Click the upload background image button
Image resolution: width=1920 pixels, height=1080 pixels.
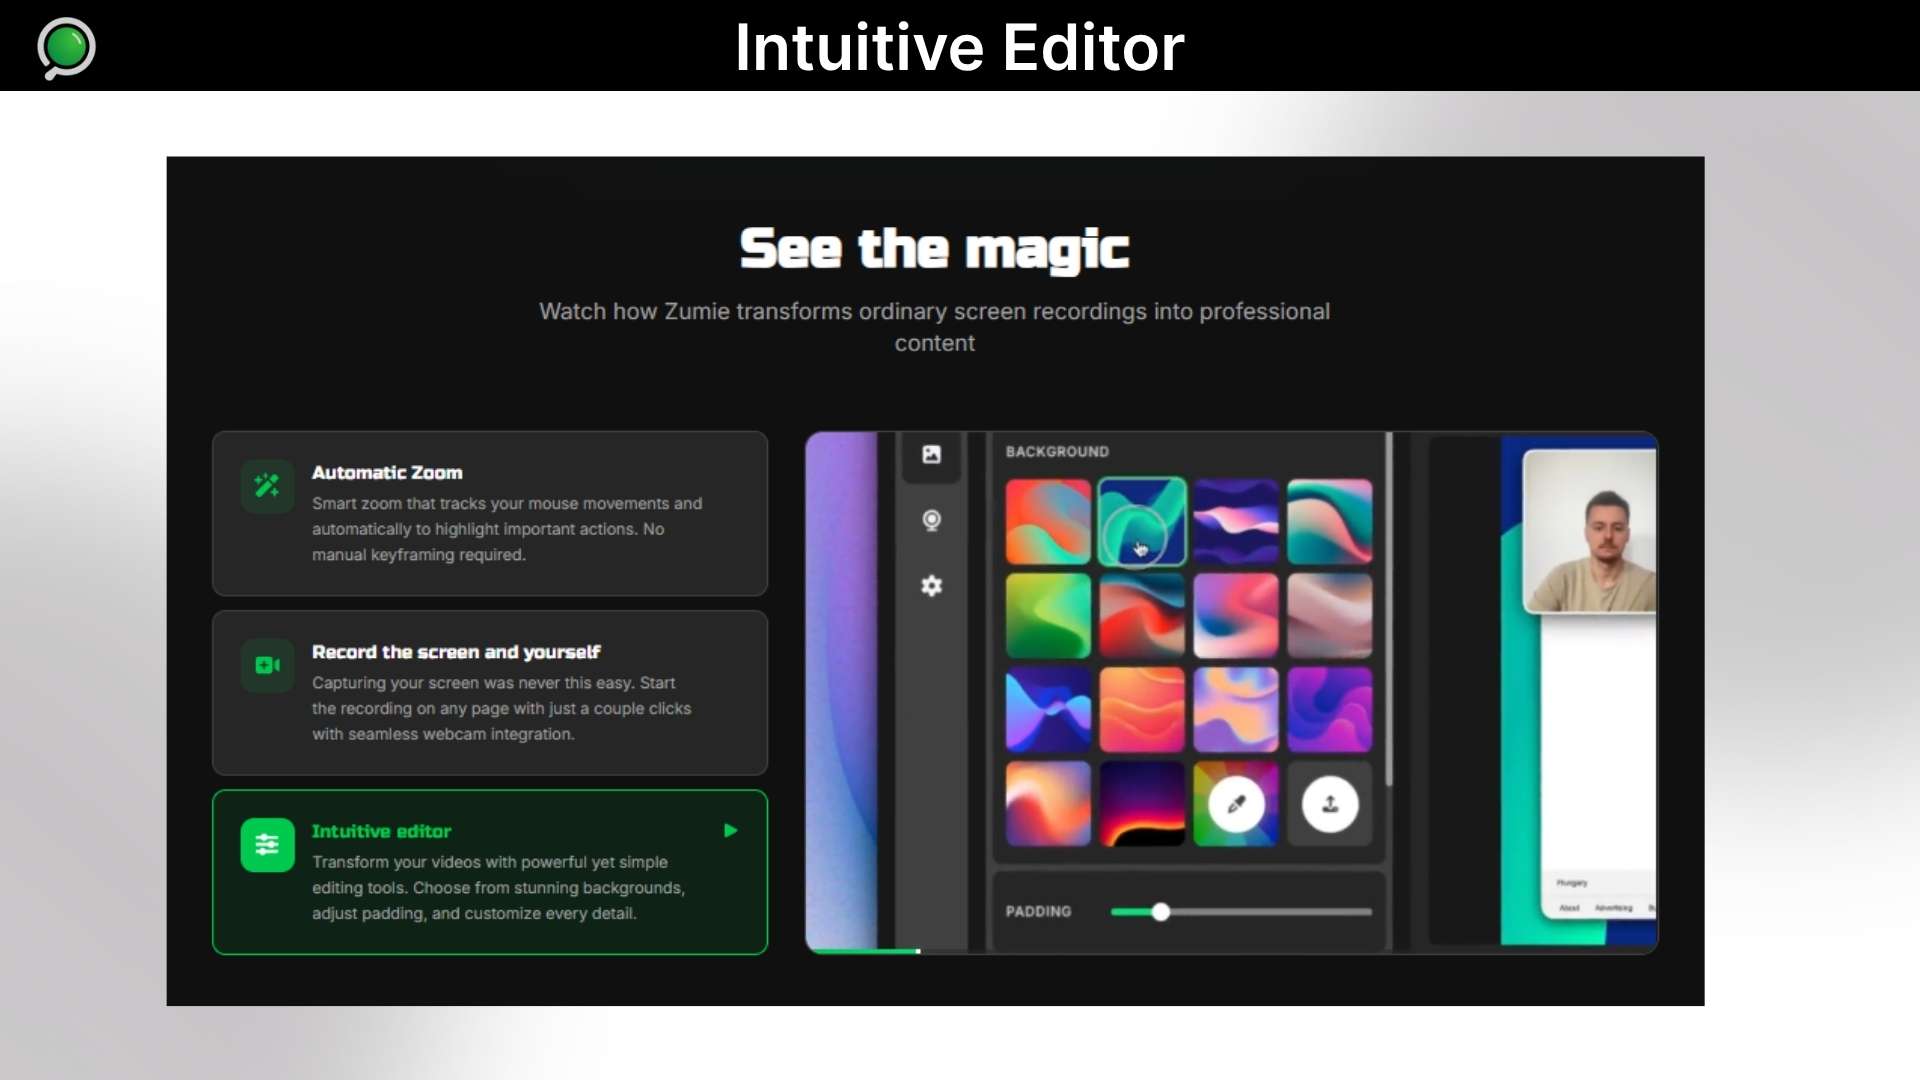click(1330, 804)
